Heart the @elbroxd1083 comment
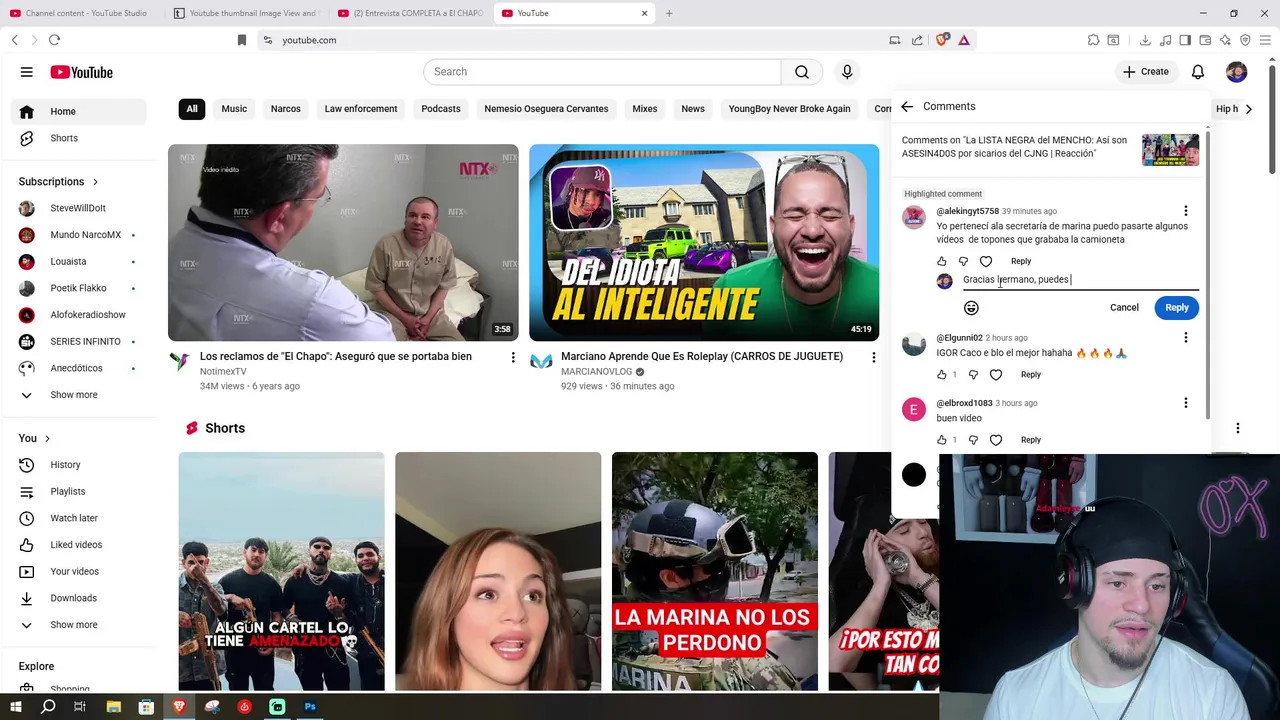The width and height of the screenshot is (1280, 720). pos(996,440)
